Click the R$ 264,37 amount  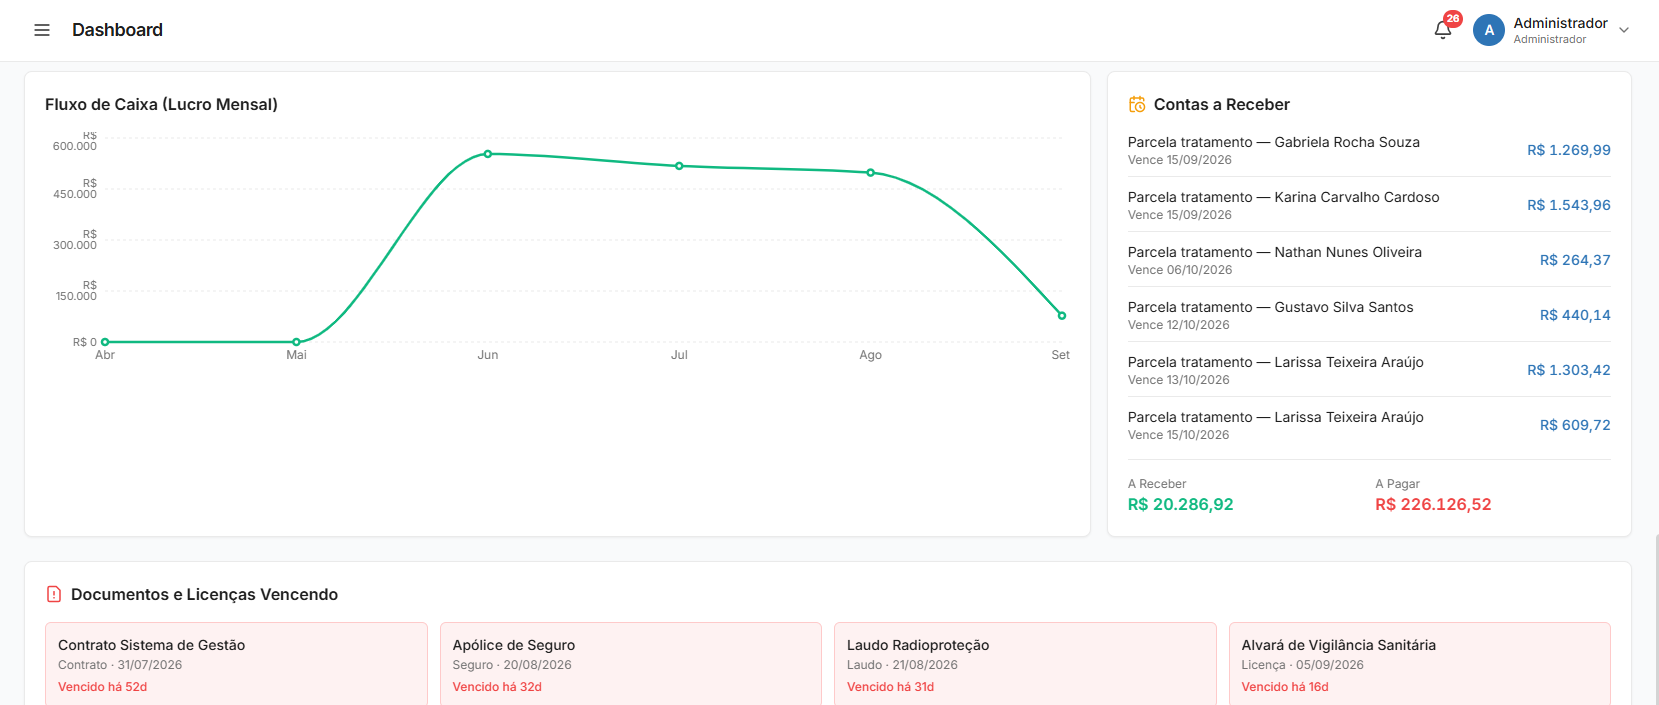point(1575,260)
